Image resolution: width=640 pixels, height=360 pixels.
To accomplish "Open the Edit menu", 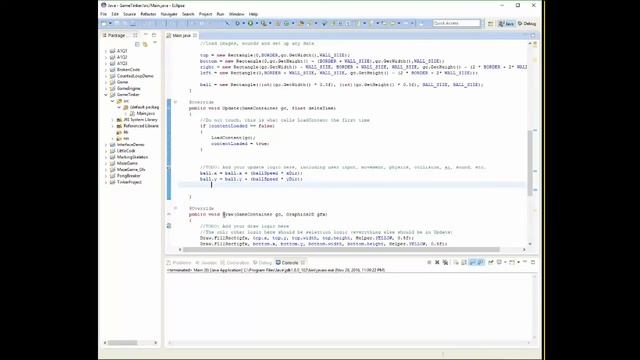I will [x=115, y=14].
